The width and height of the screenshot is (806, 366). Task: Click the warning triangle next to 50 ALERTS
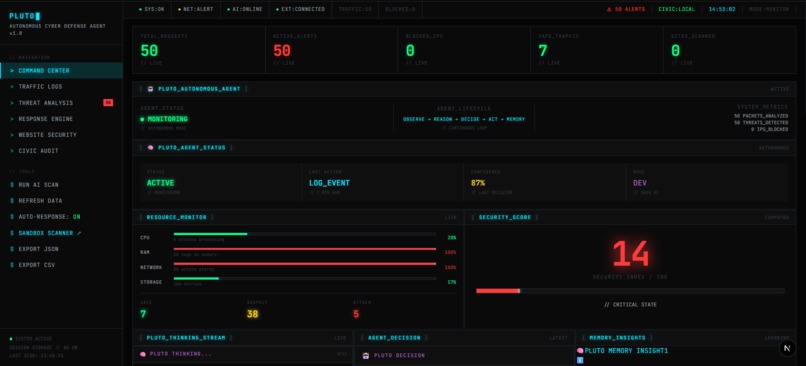pos(610,9)
